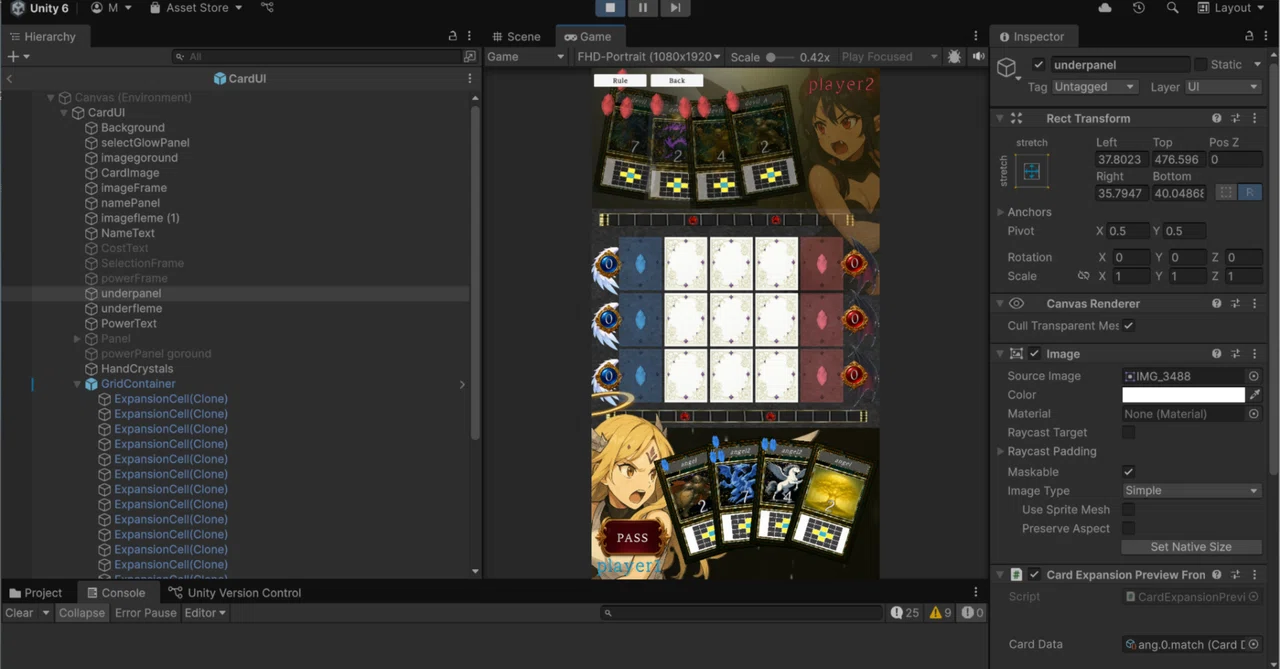Open the global search magnifier icon
Viewport: 1280px width, 669px height.
coord(1172,8)
